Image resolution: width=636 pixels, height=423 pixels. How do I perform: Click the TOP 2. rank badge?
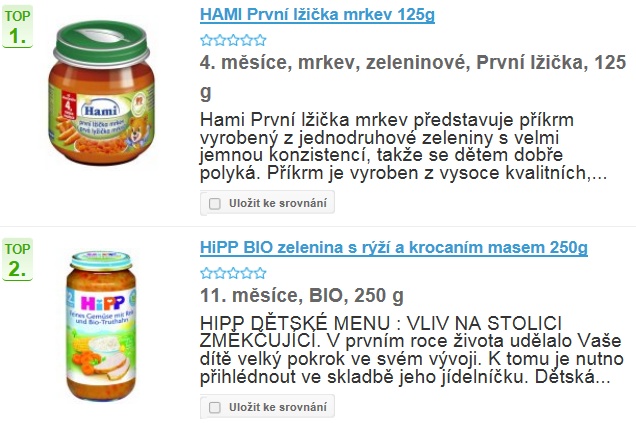click(17, 260)
